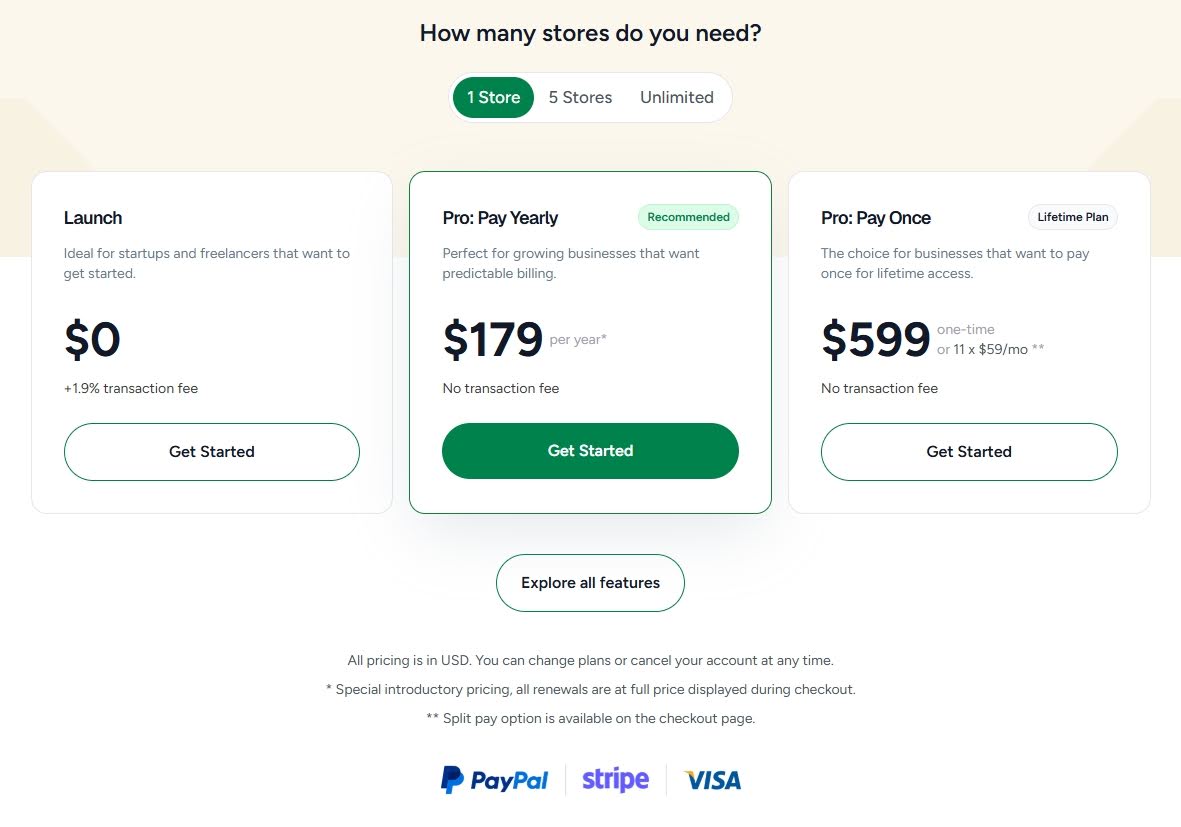Select the 5 Stores option
The image size is (1181, 827).
pos(580,97)
